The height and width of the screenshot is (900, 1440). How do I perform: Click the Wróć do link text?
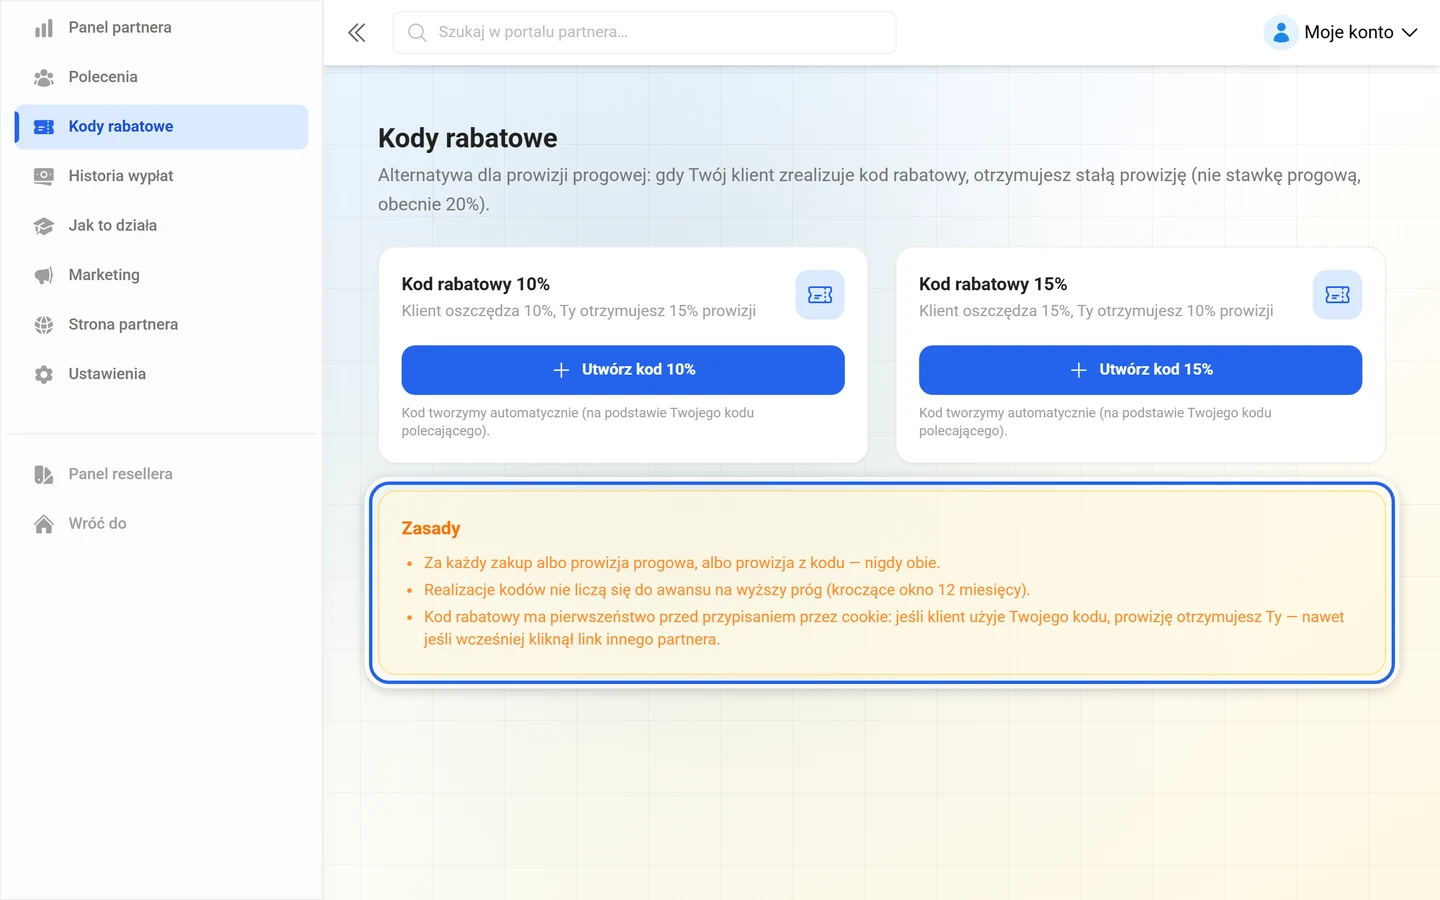97,524
